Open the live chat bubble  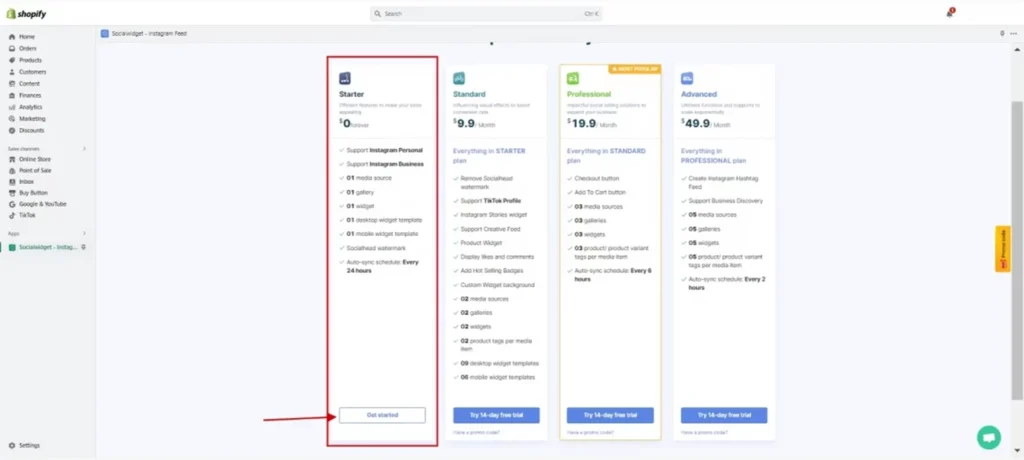tap(989, 437)
